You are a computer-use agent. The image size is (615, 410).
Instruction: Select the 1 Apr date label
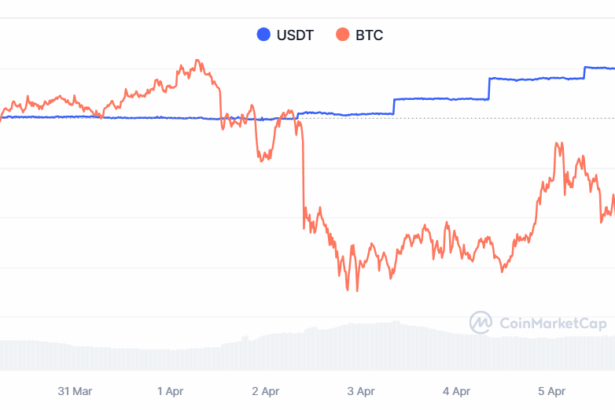pyautogui.click(x=171, y=391)
